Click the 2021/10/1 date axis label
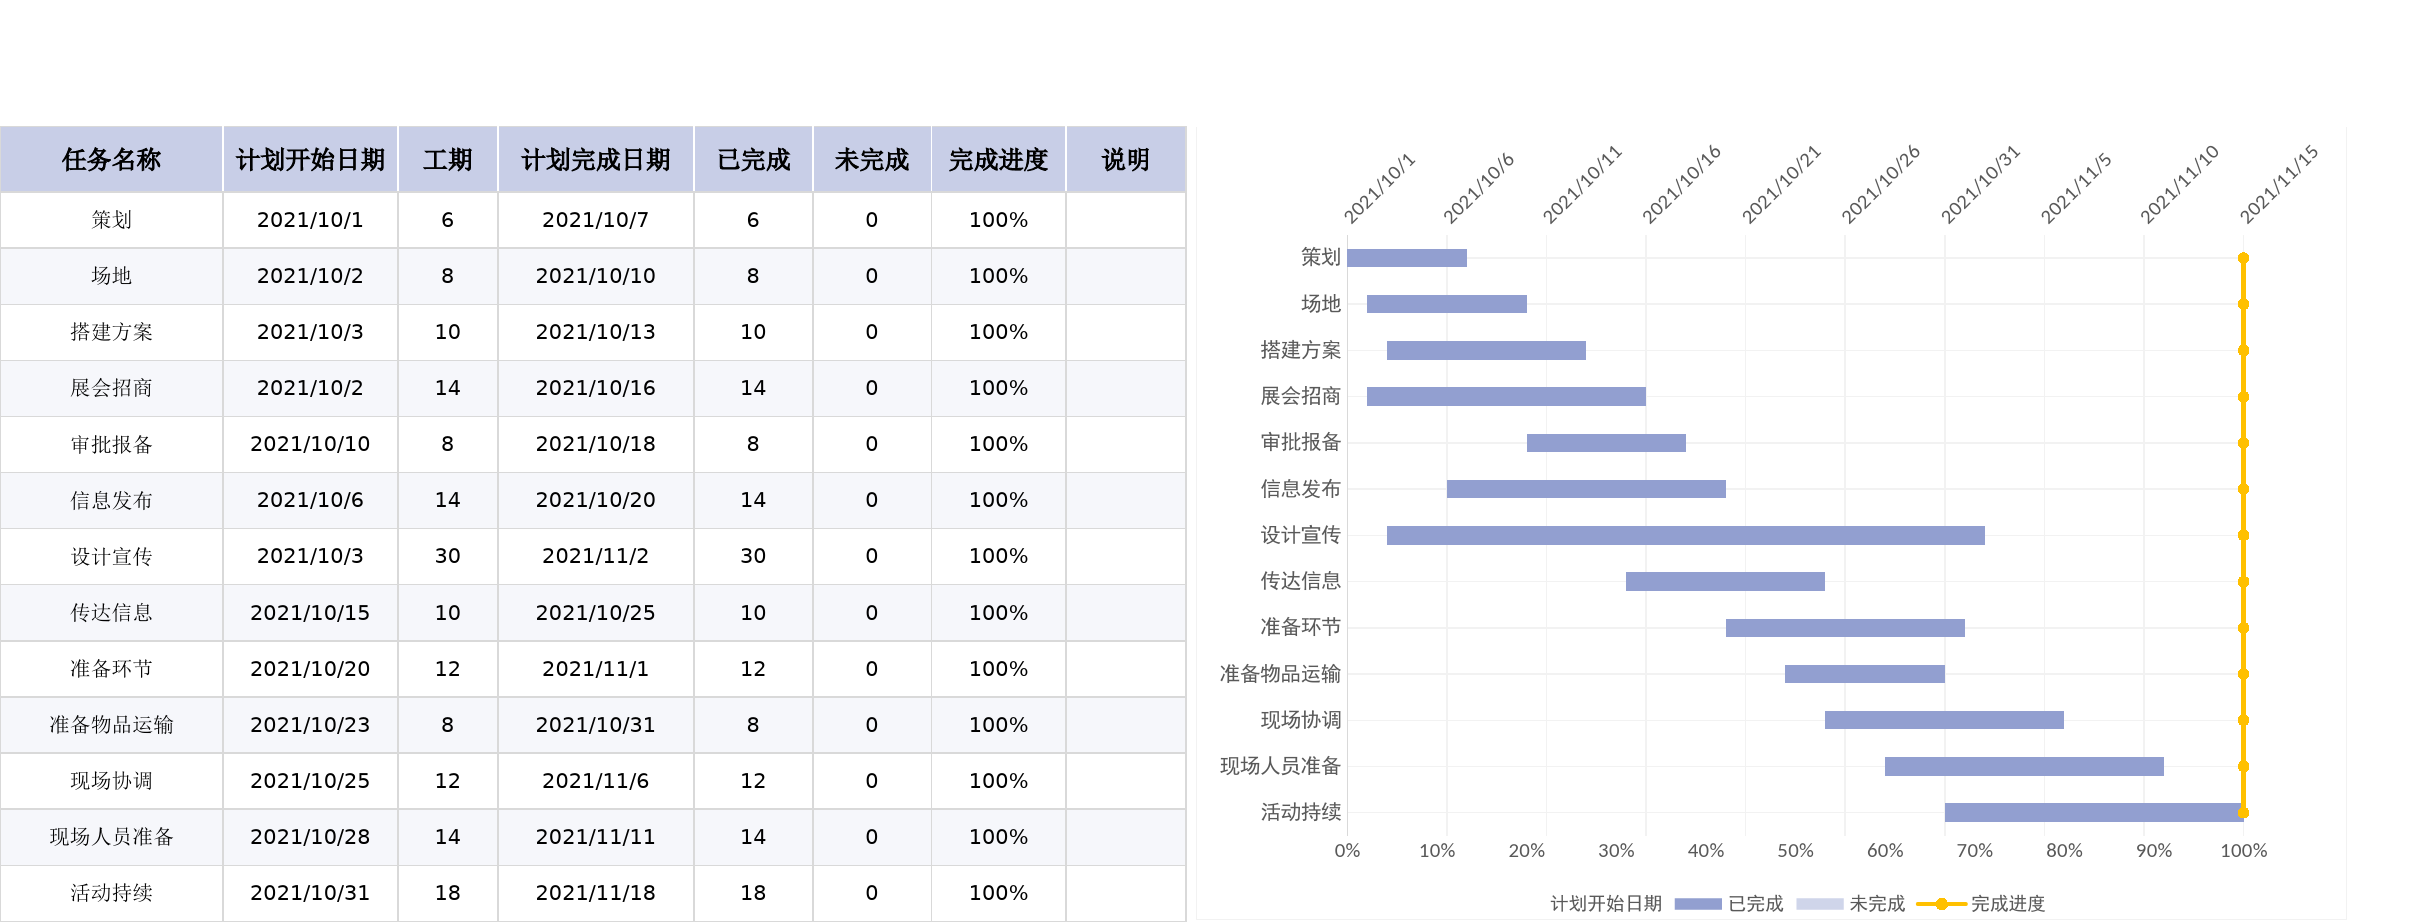Viewport: 2425px width, 924px height. point(1379,188)
